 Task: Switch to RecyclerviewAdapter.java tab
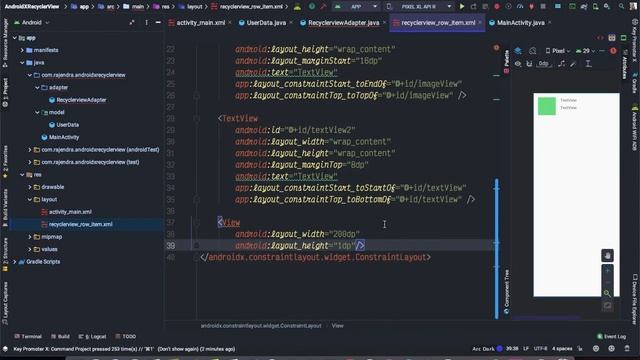coord(343,23)
